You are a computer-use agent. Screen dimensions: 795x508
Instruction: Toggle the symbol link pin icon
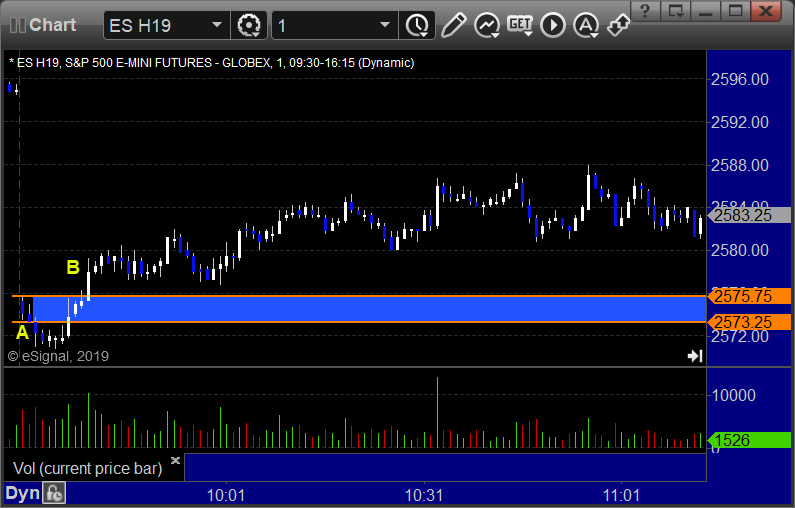point(619,25)
